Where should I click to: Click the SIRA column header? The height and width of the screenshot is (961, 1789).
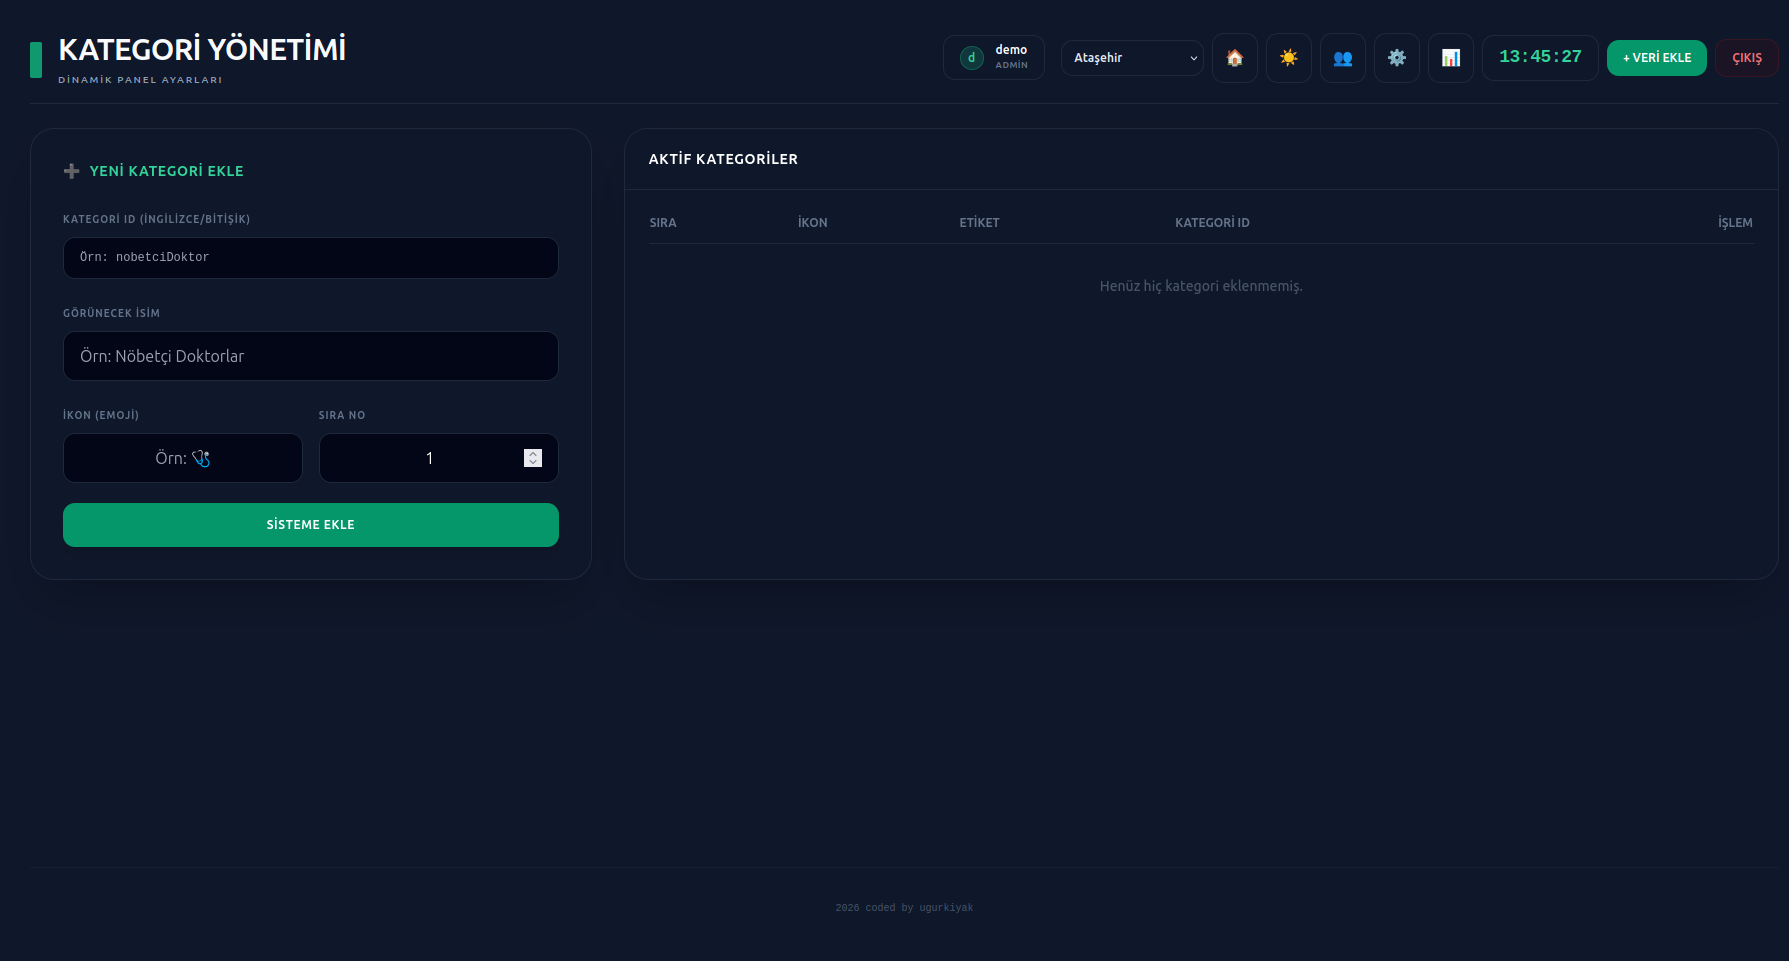[x=663, y=223]
